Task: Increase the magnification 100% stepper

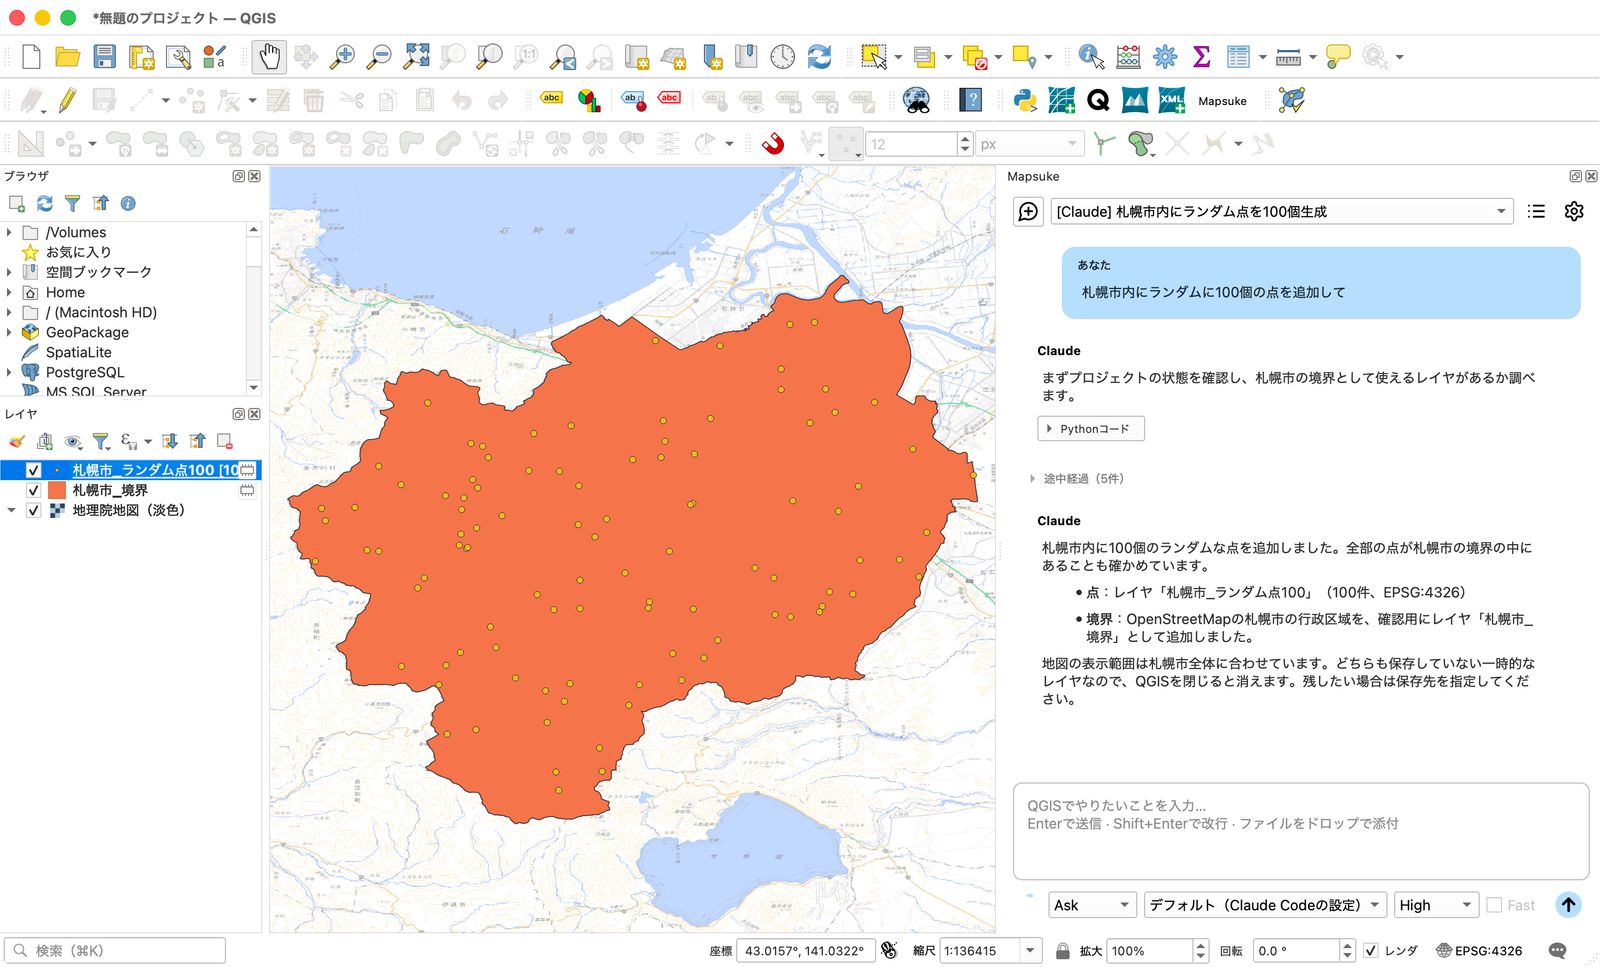Action: (1201, 945)
